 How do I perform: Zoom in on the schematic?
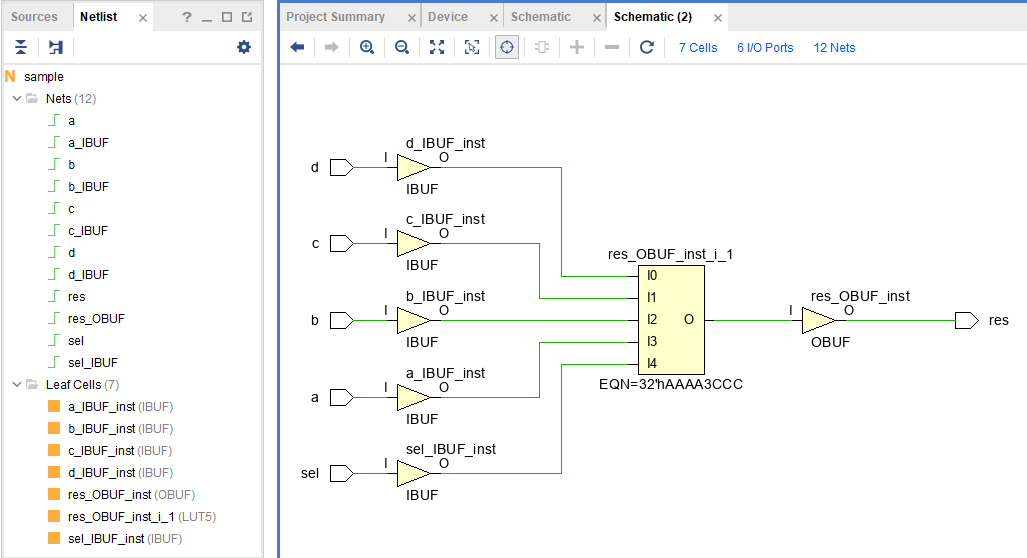[x=367, y=47]
